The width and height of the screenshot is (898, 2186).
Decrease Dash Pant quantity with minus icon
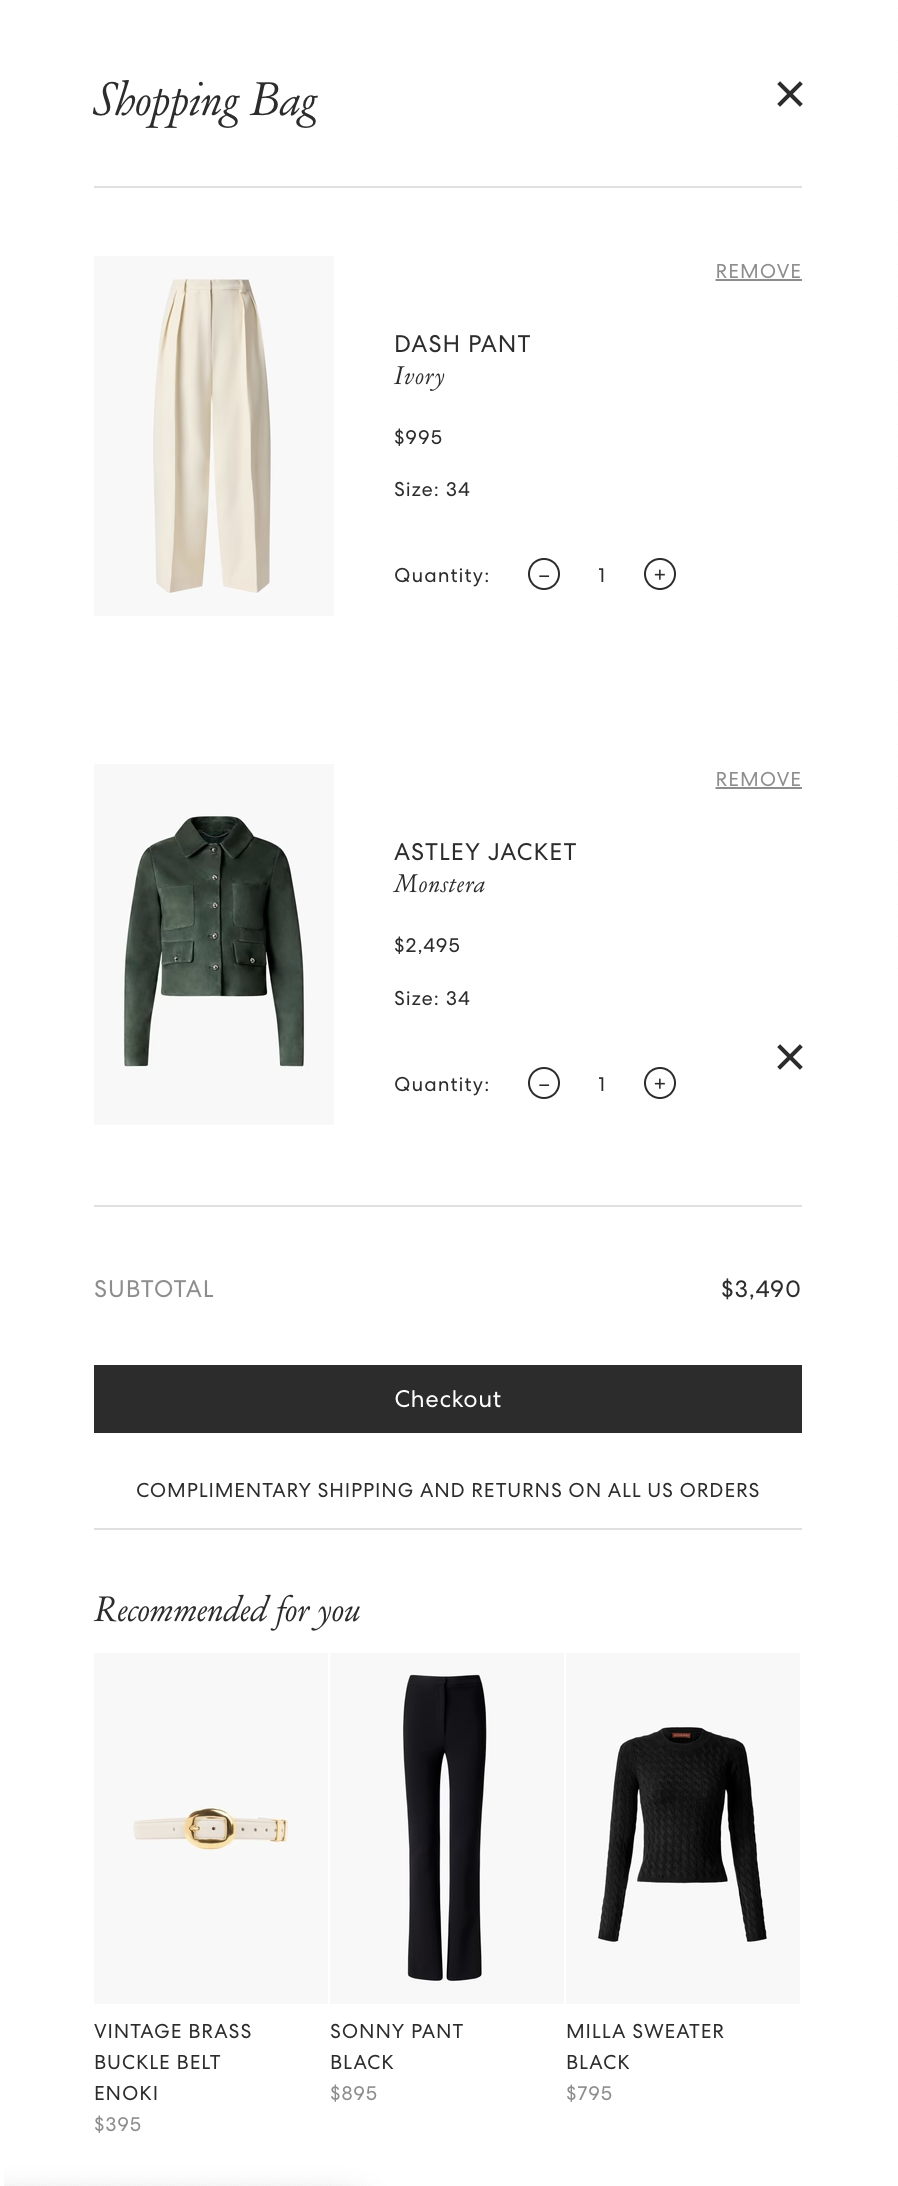544,575
